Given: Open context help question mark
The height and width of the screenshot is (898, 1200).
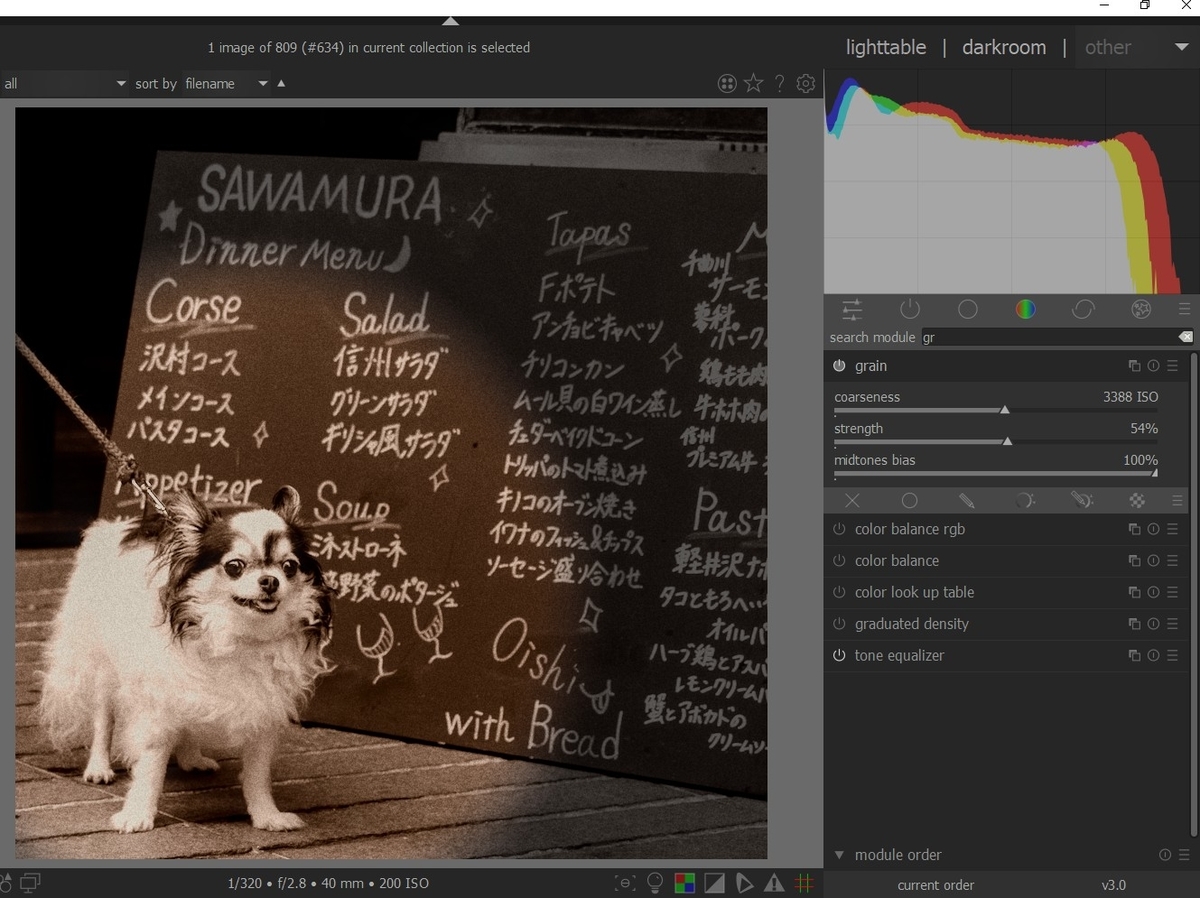Looking at the screenshot, I should (x=780, y=84).
